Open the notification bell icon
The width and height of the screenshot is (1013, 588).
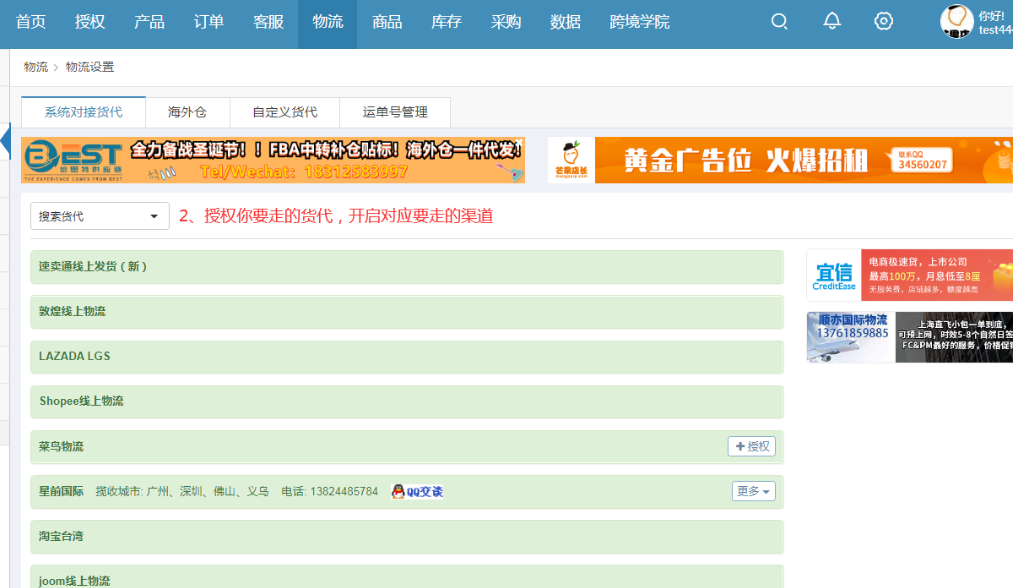point(831,21)
